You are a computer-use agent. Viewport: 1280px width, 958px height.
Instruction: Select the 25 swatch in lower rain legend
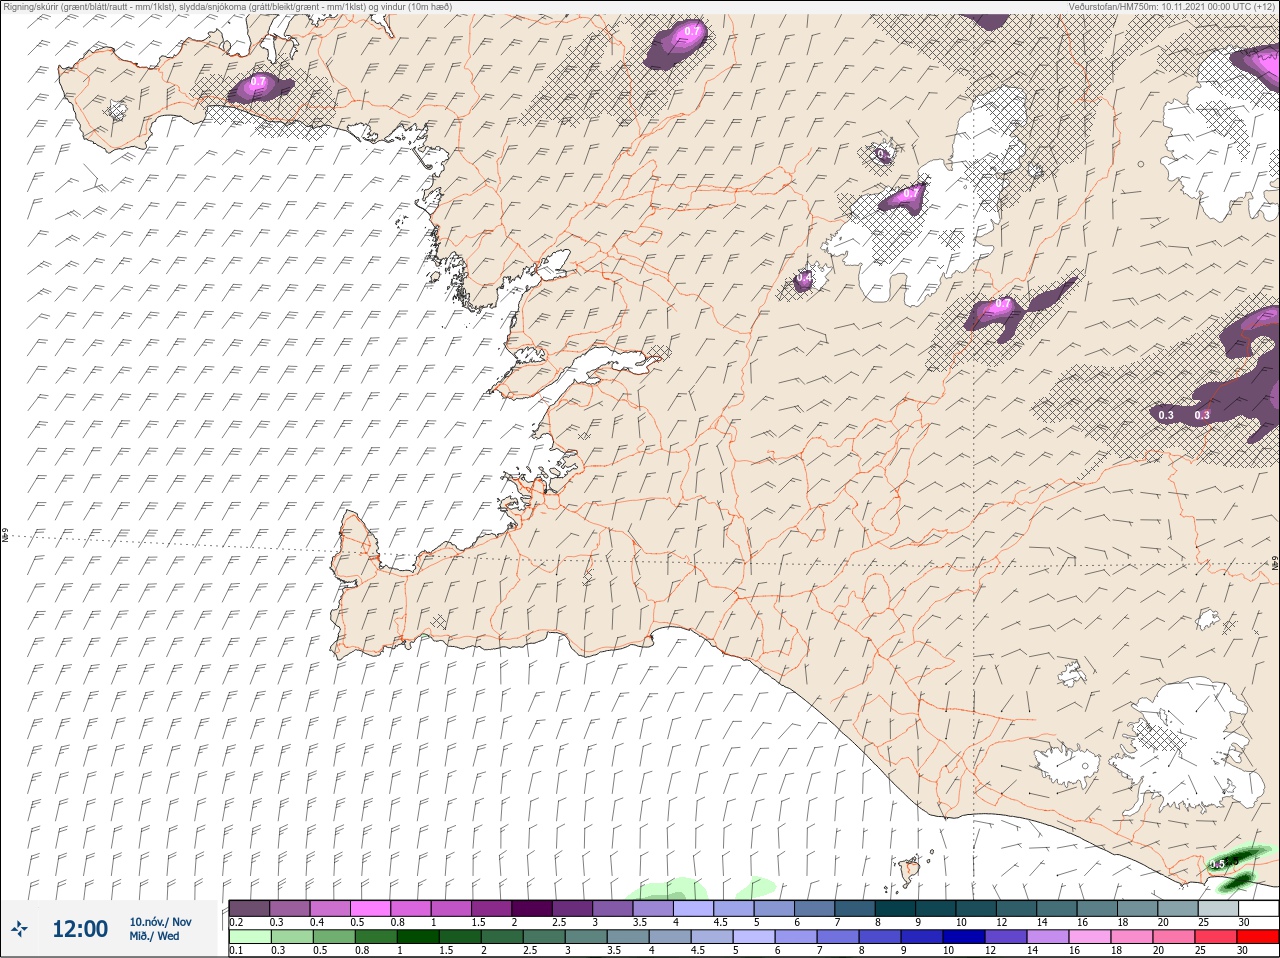point(1216,937)
